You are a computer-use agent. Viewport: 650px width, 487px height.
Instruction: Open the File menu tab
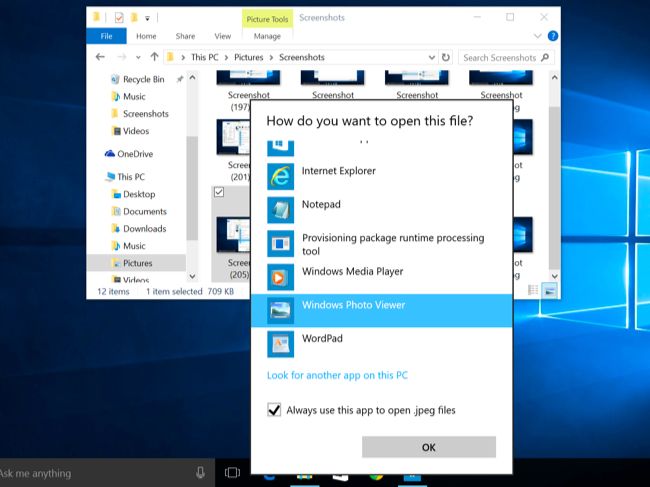[x=105, y=36]
